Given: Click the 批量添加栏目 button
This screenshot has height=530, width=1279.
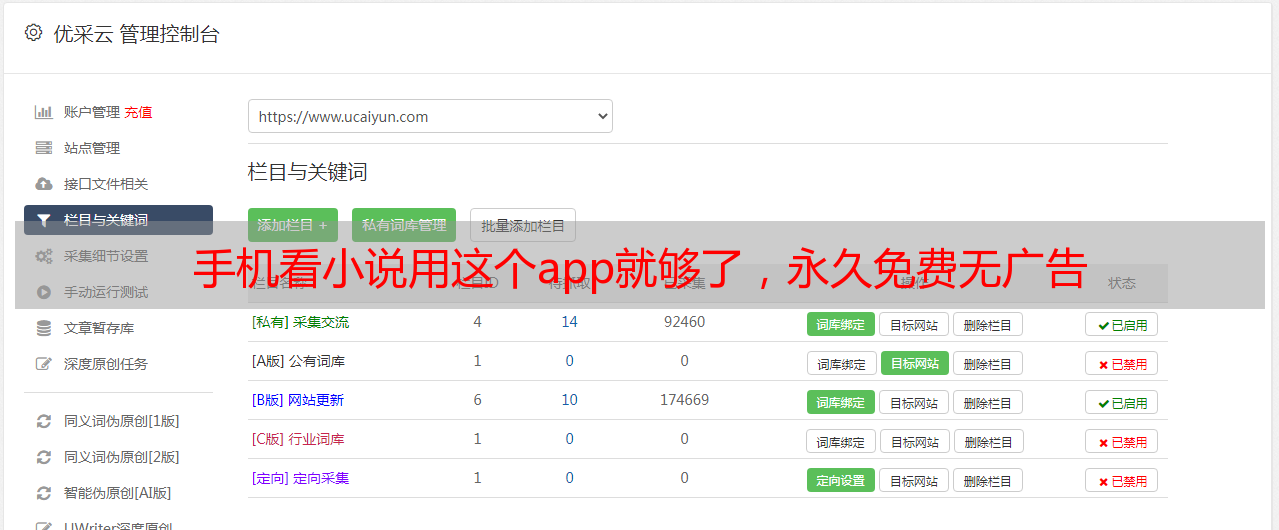Looking at the screenshot, I should point(523,225).
